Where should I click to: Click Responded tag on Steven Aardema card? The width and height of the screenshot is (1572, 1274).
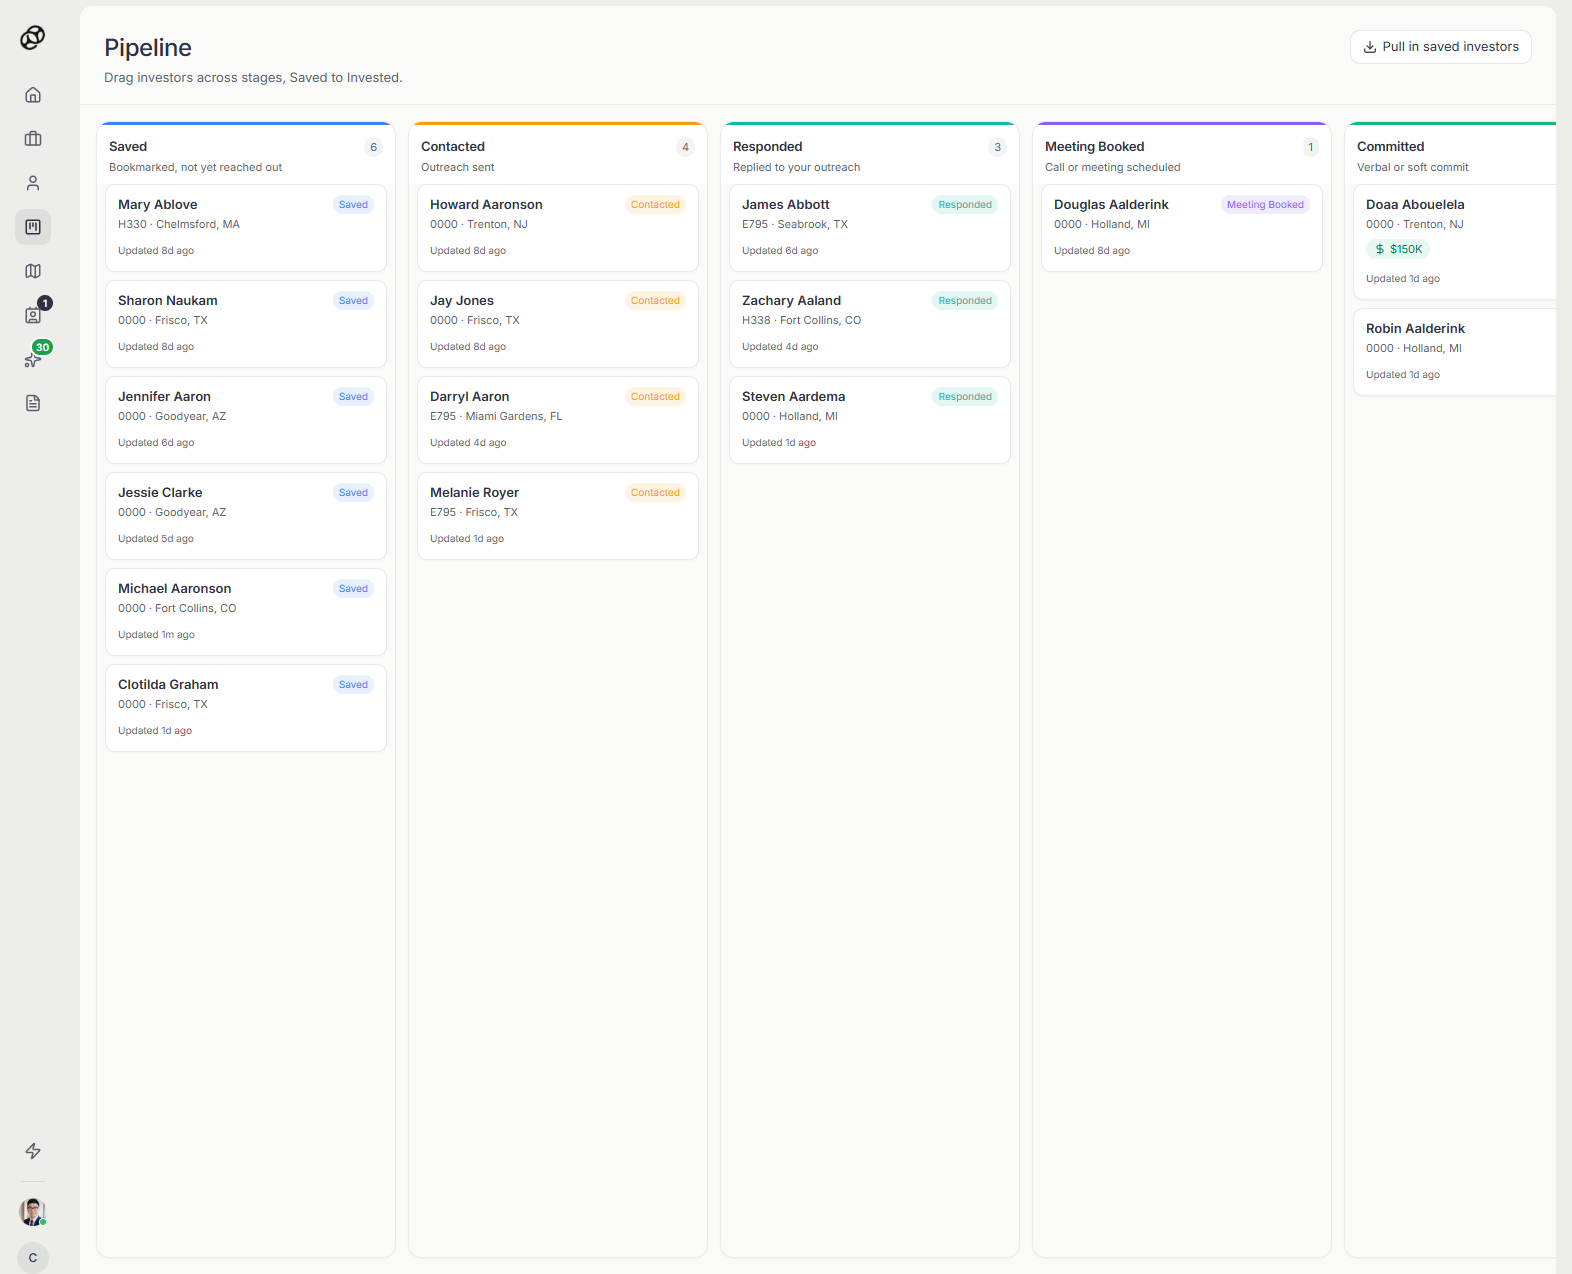(x=965, y=397)
